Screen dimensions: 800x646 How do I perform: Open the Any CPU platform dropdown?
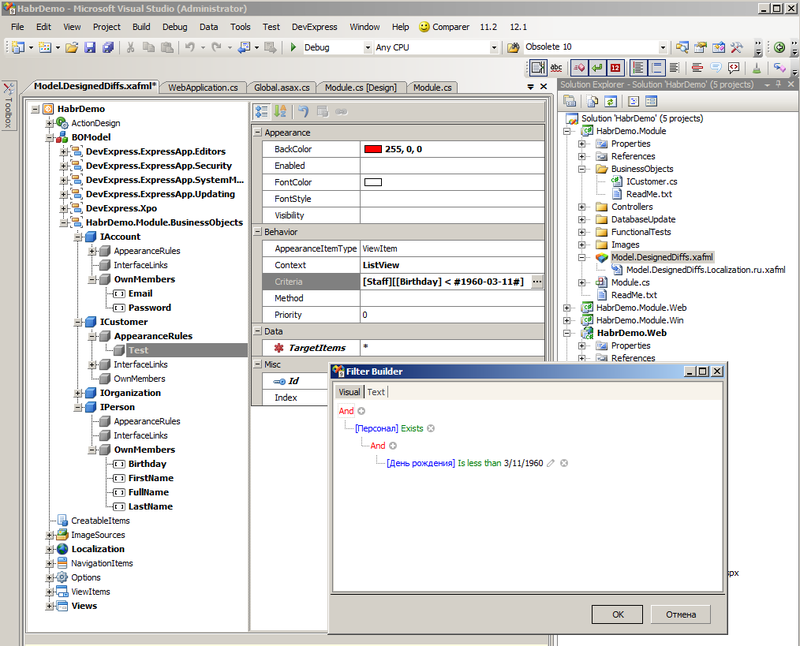pyautogui.click(x=494, y=47)
